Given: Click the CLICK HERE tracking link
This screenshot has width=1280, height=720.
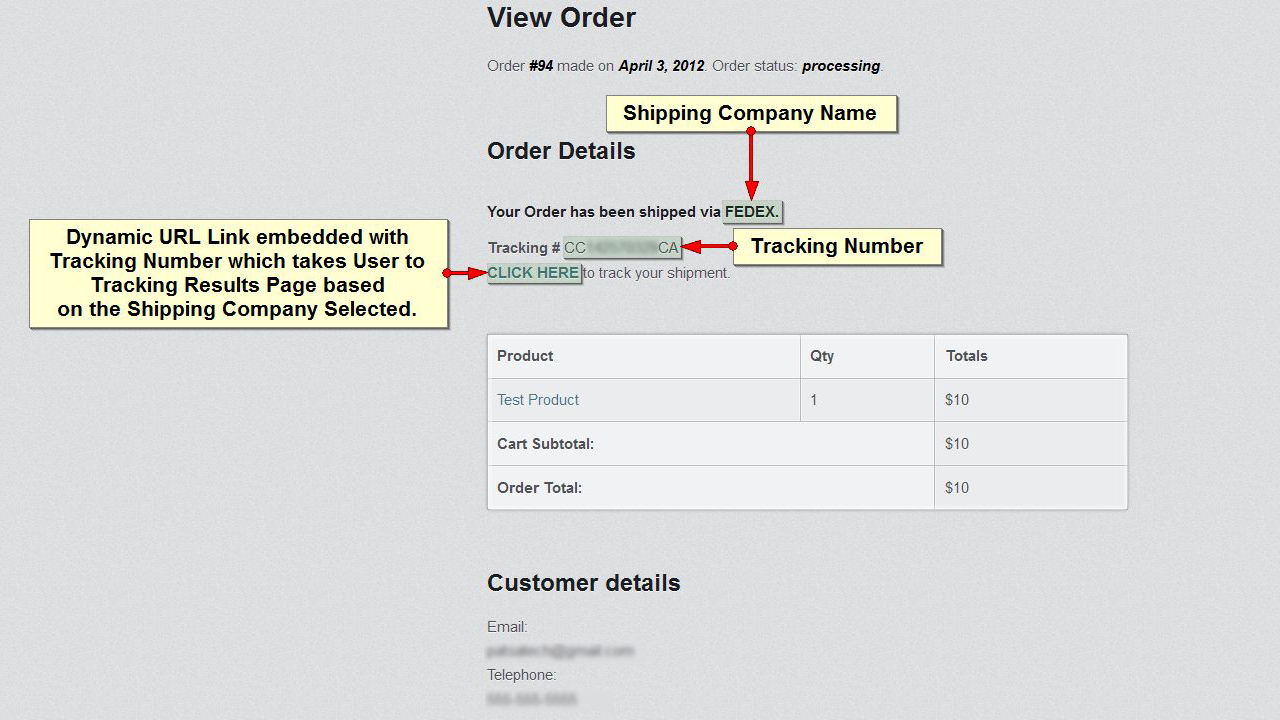Looking at the screenshot, I should (533, 272).
